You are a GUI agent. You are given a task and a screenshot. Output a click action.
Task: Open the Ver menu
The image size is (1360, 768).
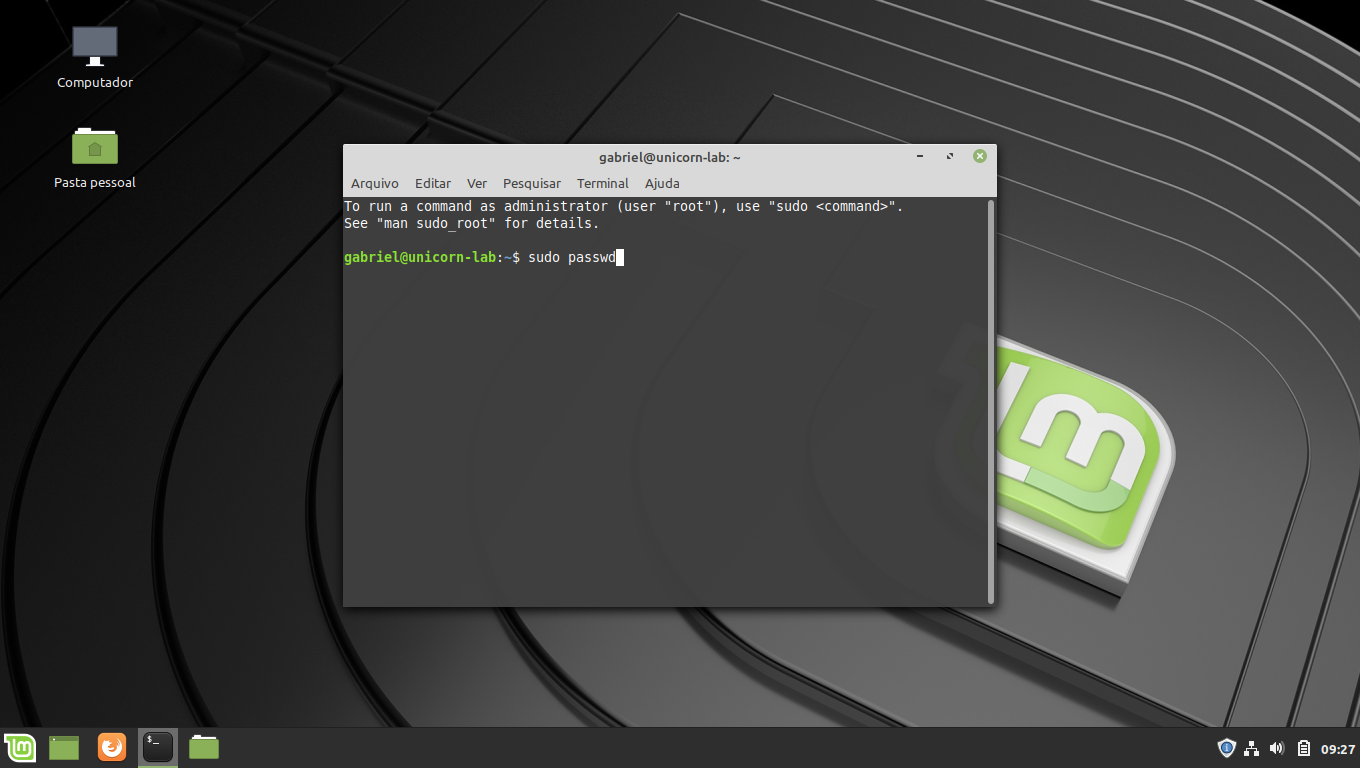[x=477, y=183]
